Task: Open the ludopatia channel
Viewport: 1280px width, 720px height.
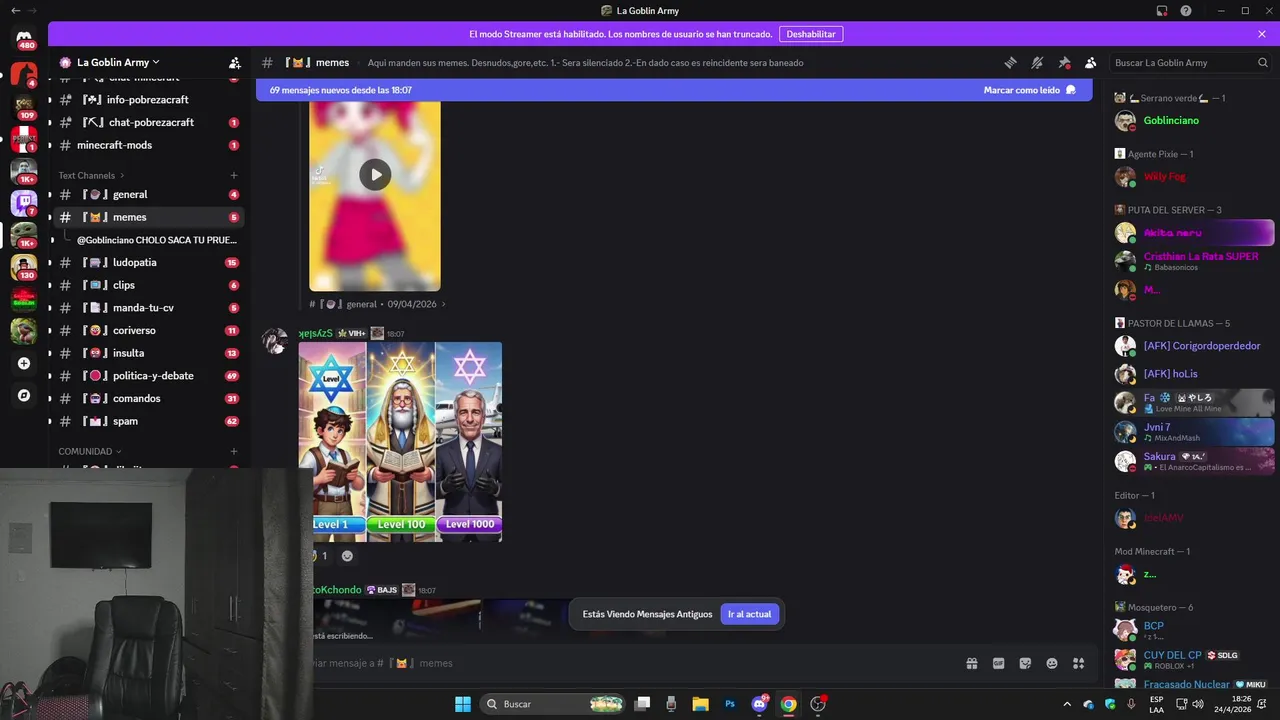Action: coord(147,263)
